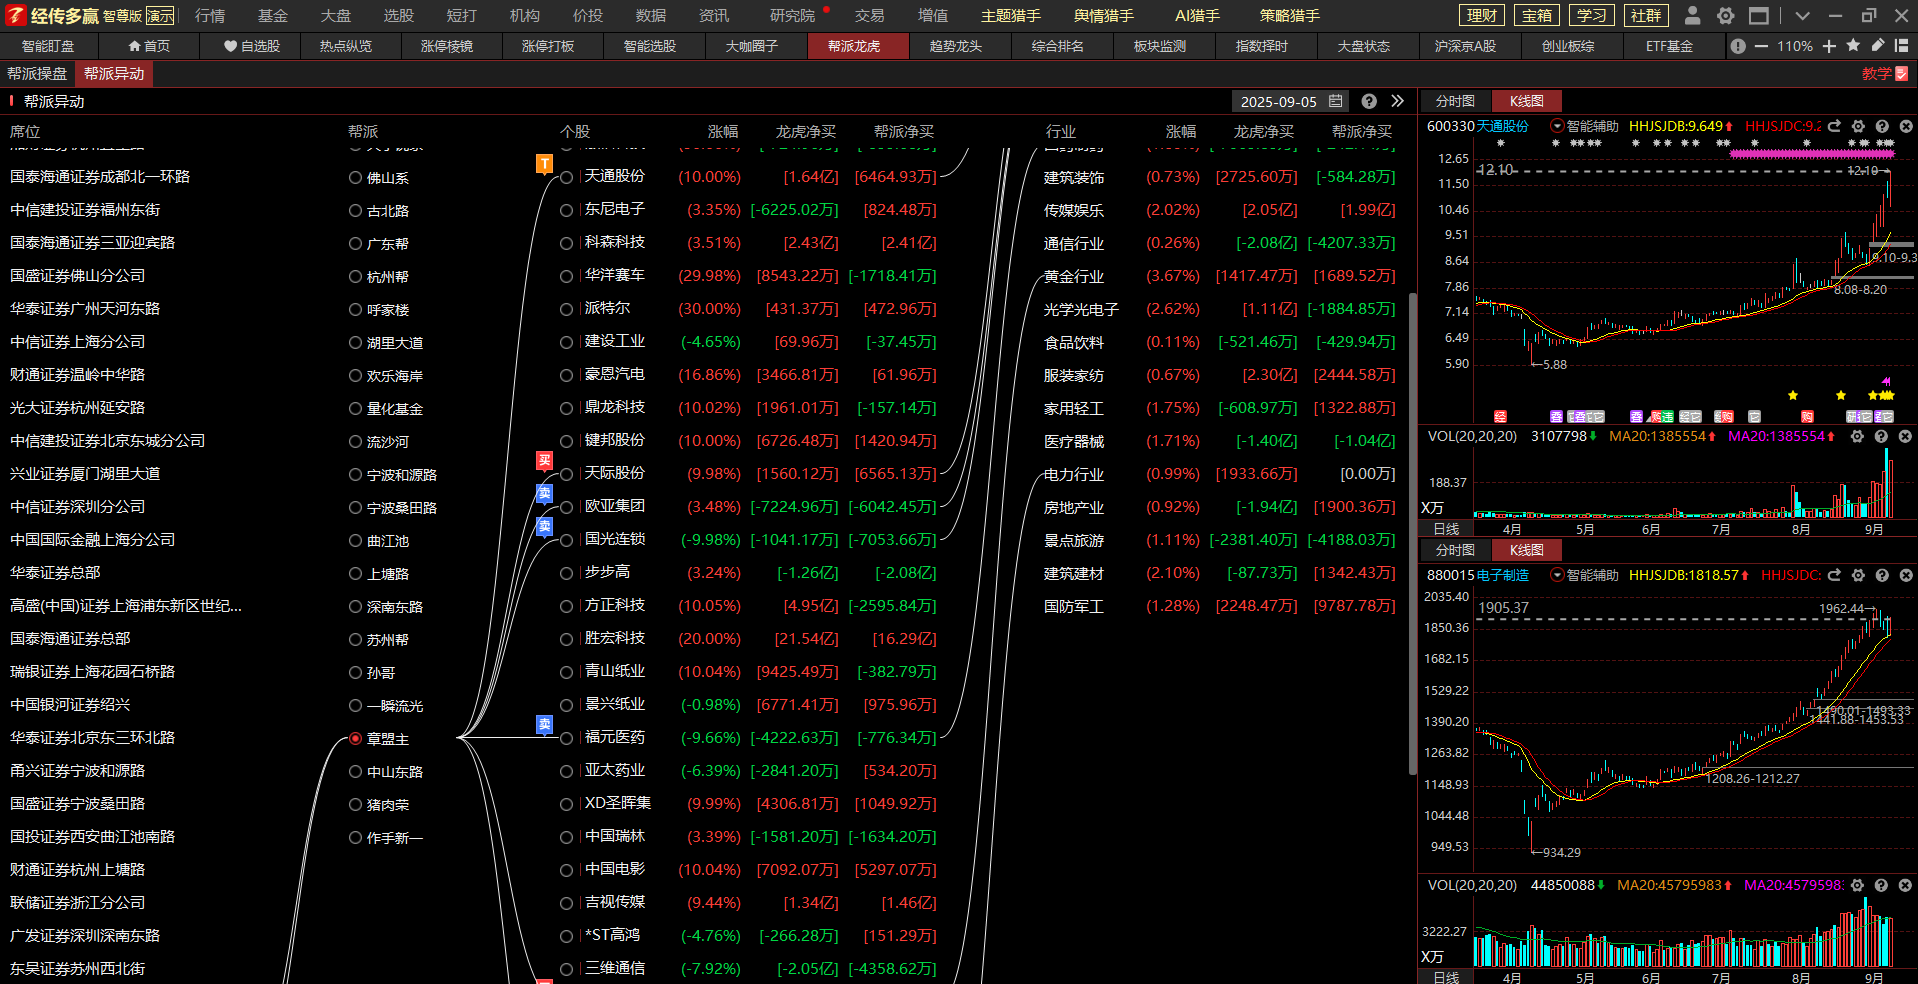Zoom in with the plus icon
This screenshot has width=1918, height=984.
point(1829,46)
